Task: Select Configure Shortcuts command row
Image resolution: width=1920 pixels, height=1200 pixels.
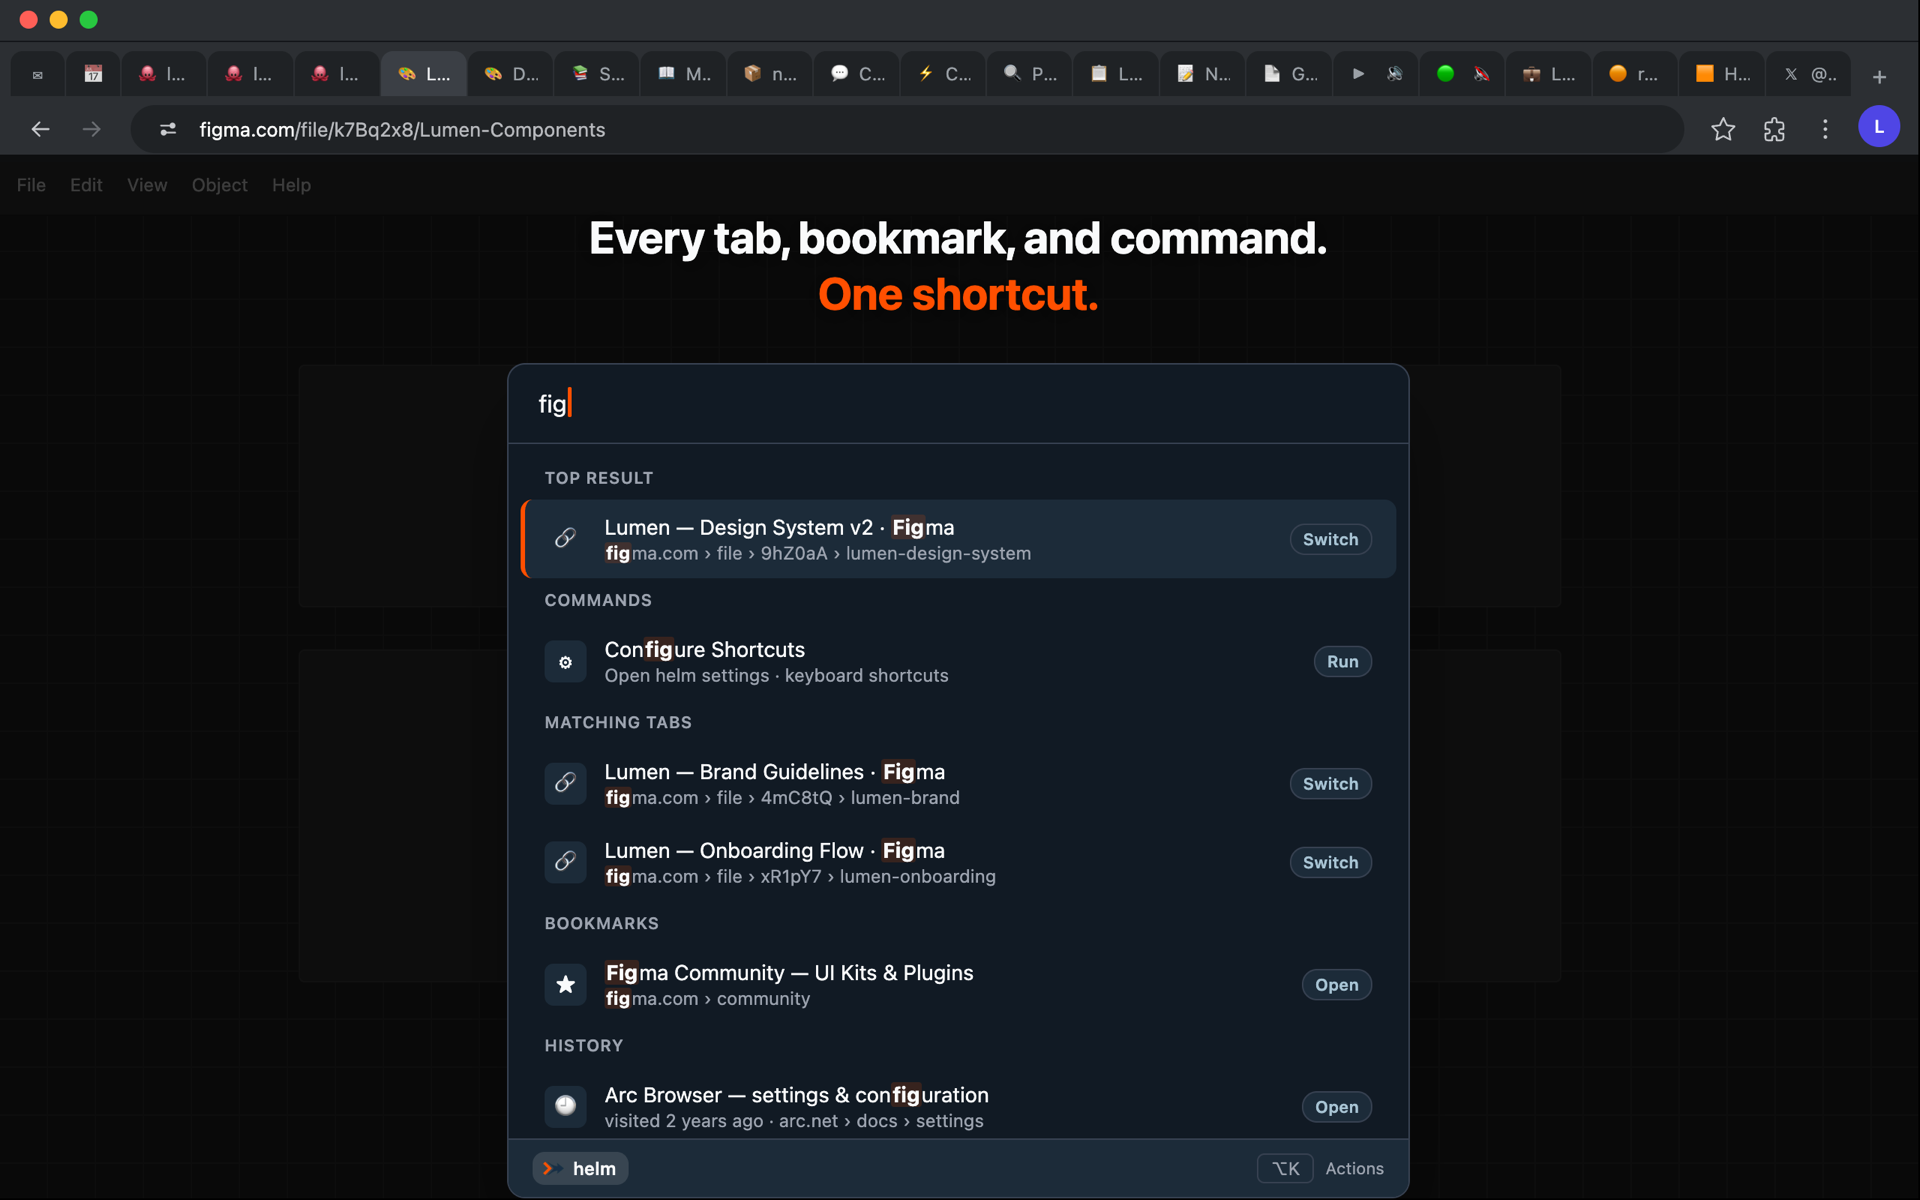Action: point(958,662)
